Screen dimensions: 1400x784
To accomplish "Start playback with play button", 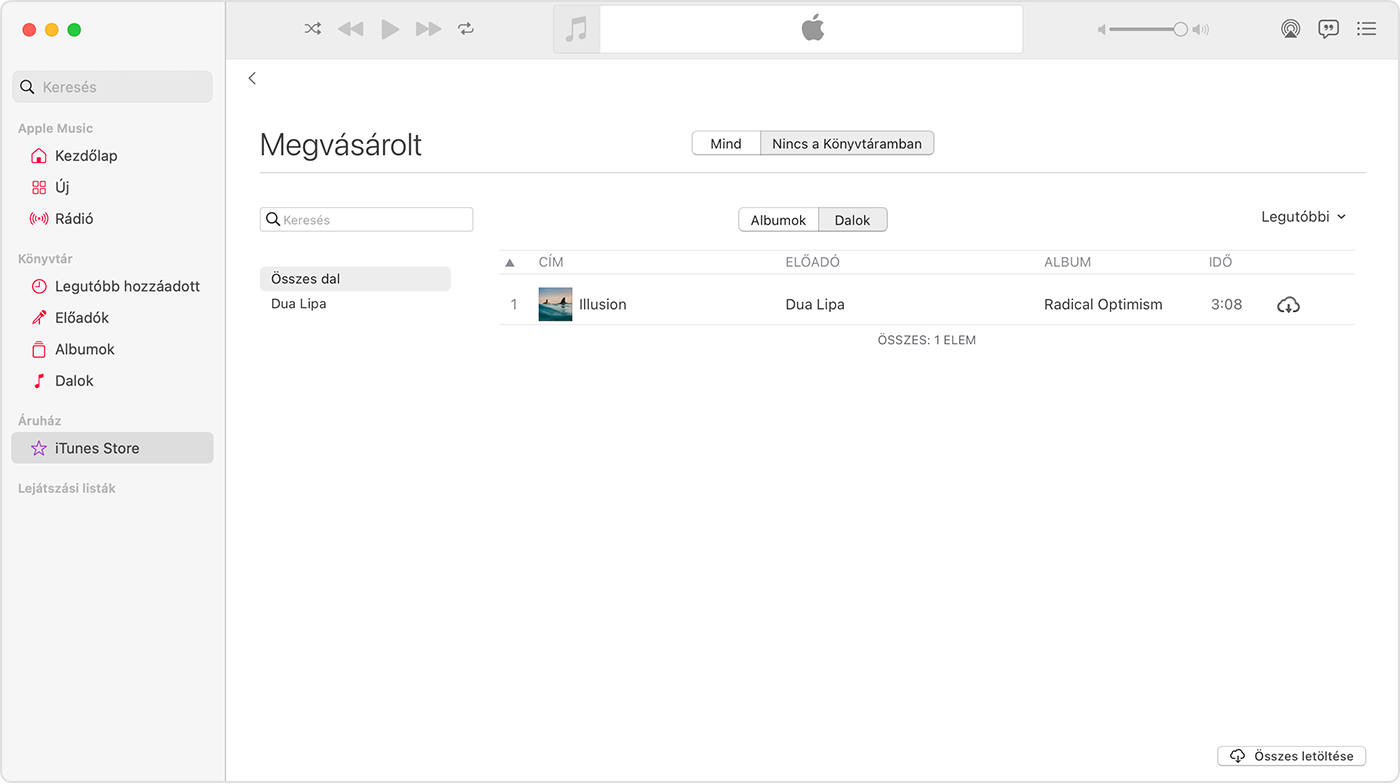I will pyautogui.click(x=390, y=29).
